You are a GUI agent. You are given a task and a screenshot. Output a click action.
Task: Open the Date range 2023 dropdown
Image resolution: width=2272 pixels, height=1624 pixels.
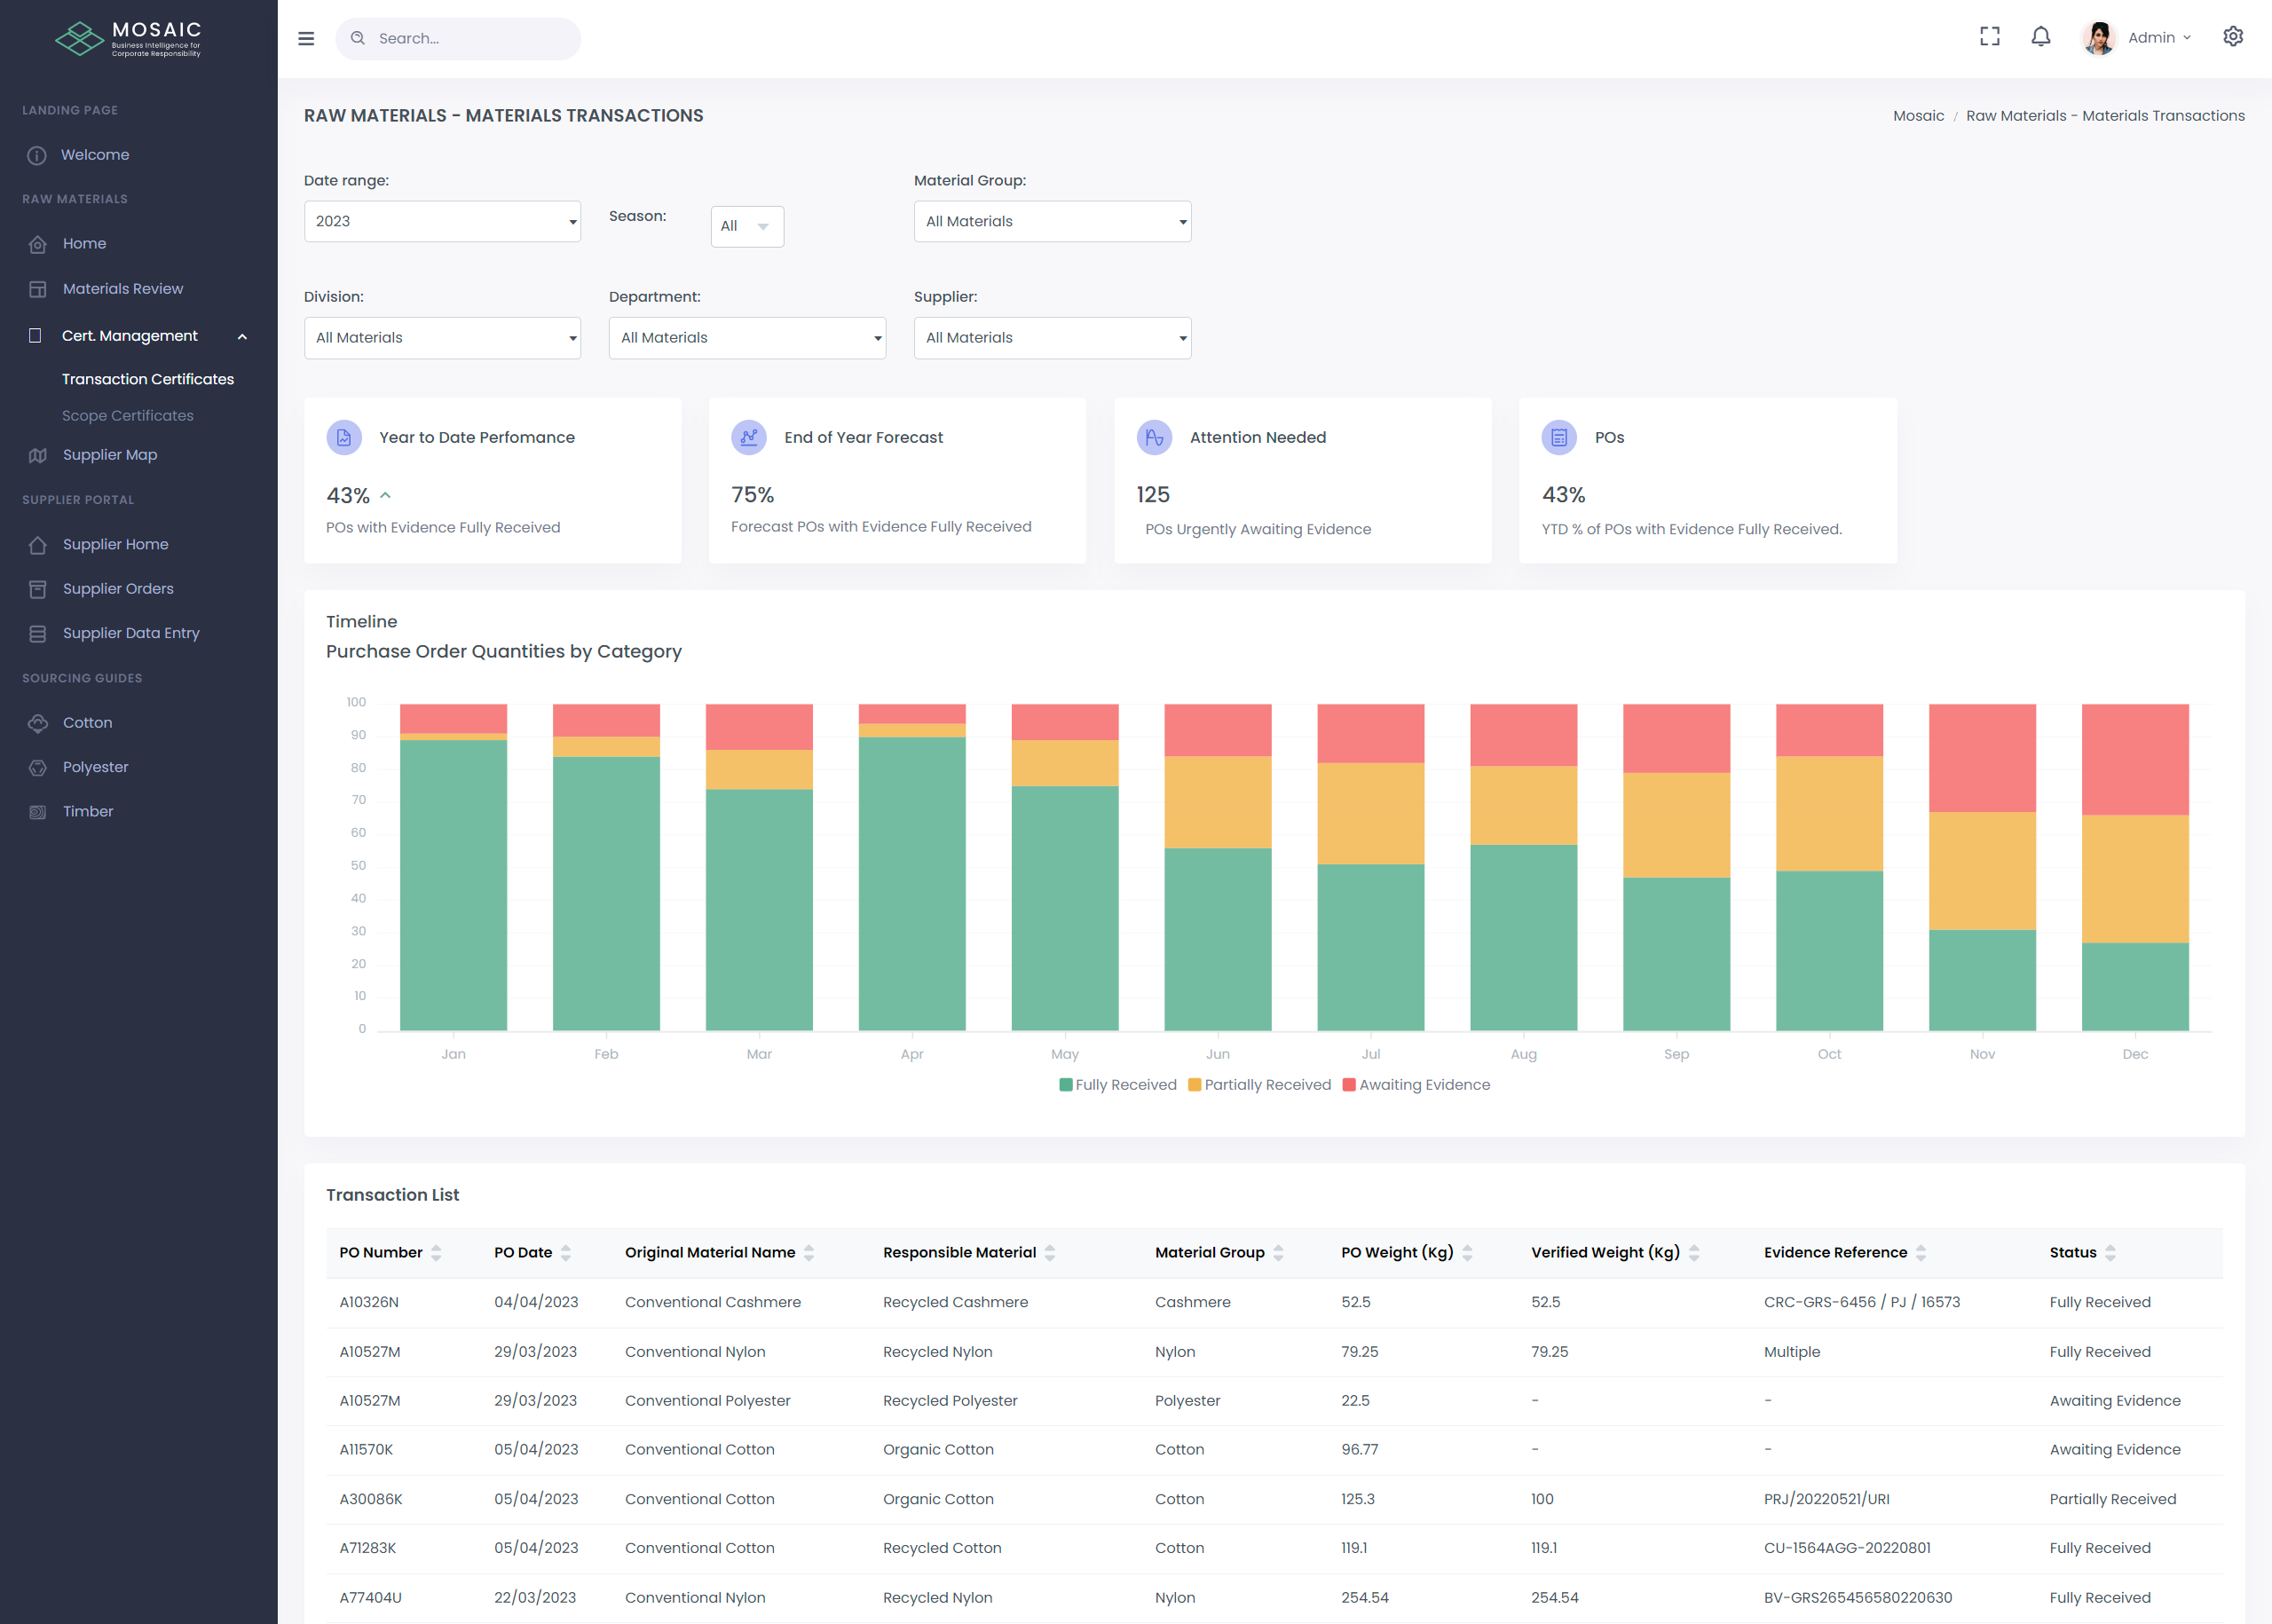click(x=442, y=221)
